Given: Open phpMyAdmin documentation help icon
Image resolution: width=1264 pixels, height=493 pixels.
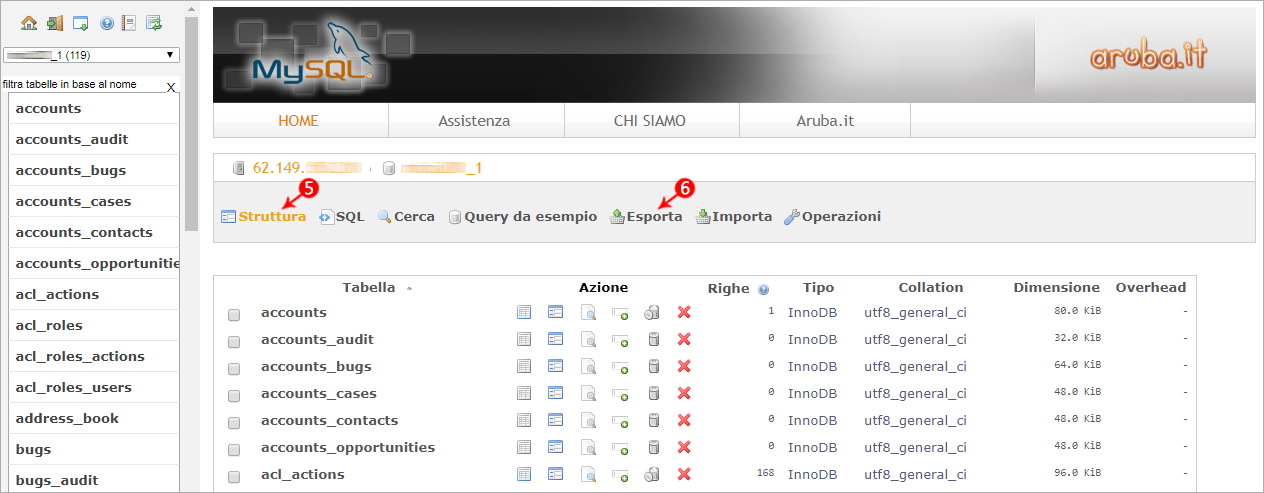Looking at the screenshot, I should point(107,22).
